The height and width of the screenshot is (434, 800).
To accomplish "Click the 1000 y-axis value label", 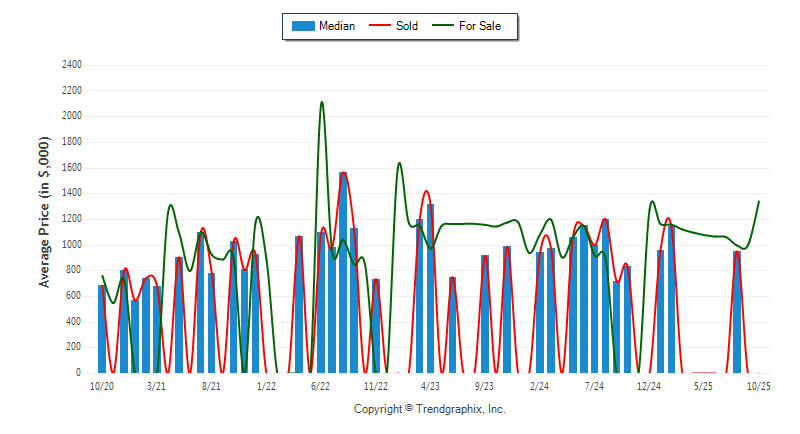I will [70, 245].
